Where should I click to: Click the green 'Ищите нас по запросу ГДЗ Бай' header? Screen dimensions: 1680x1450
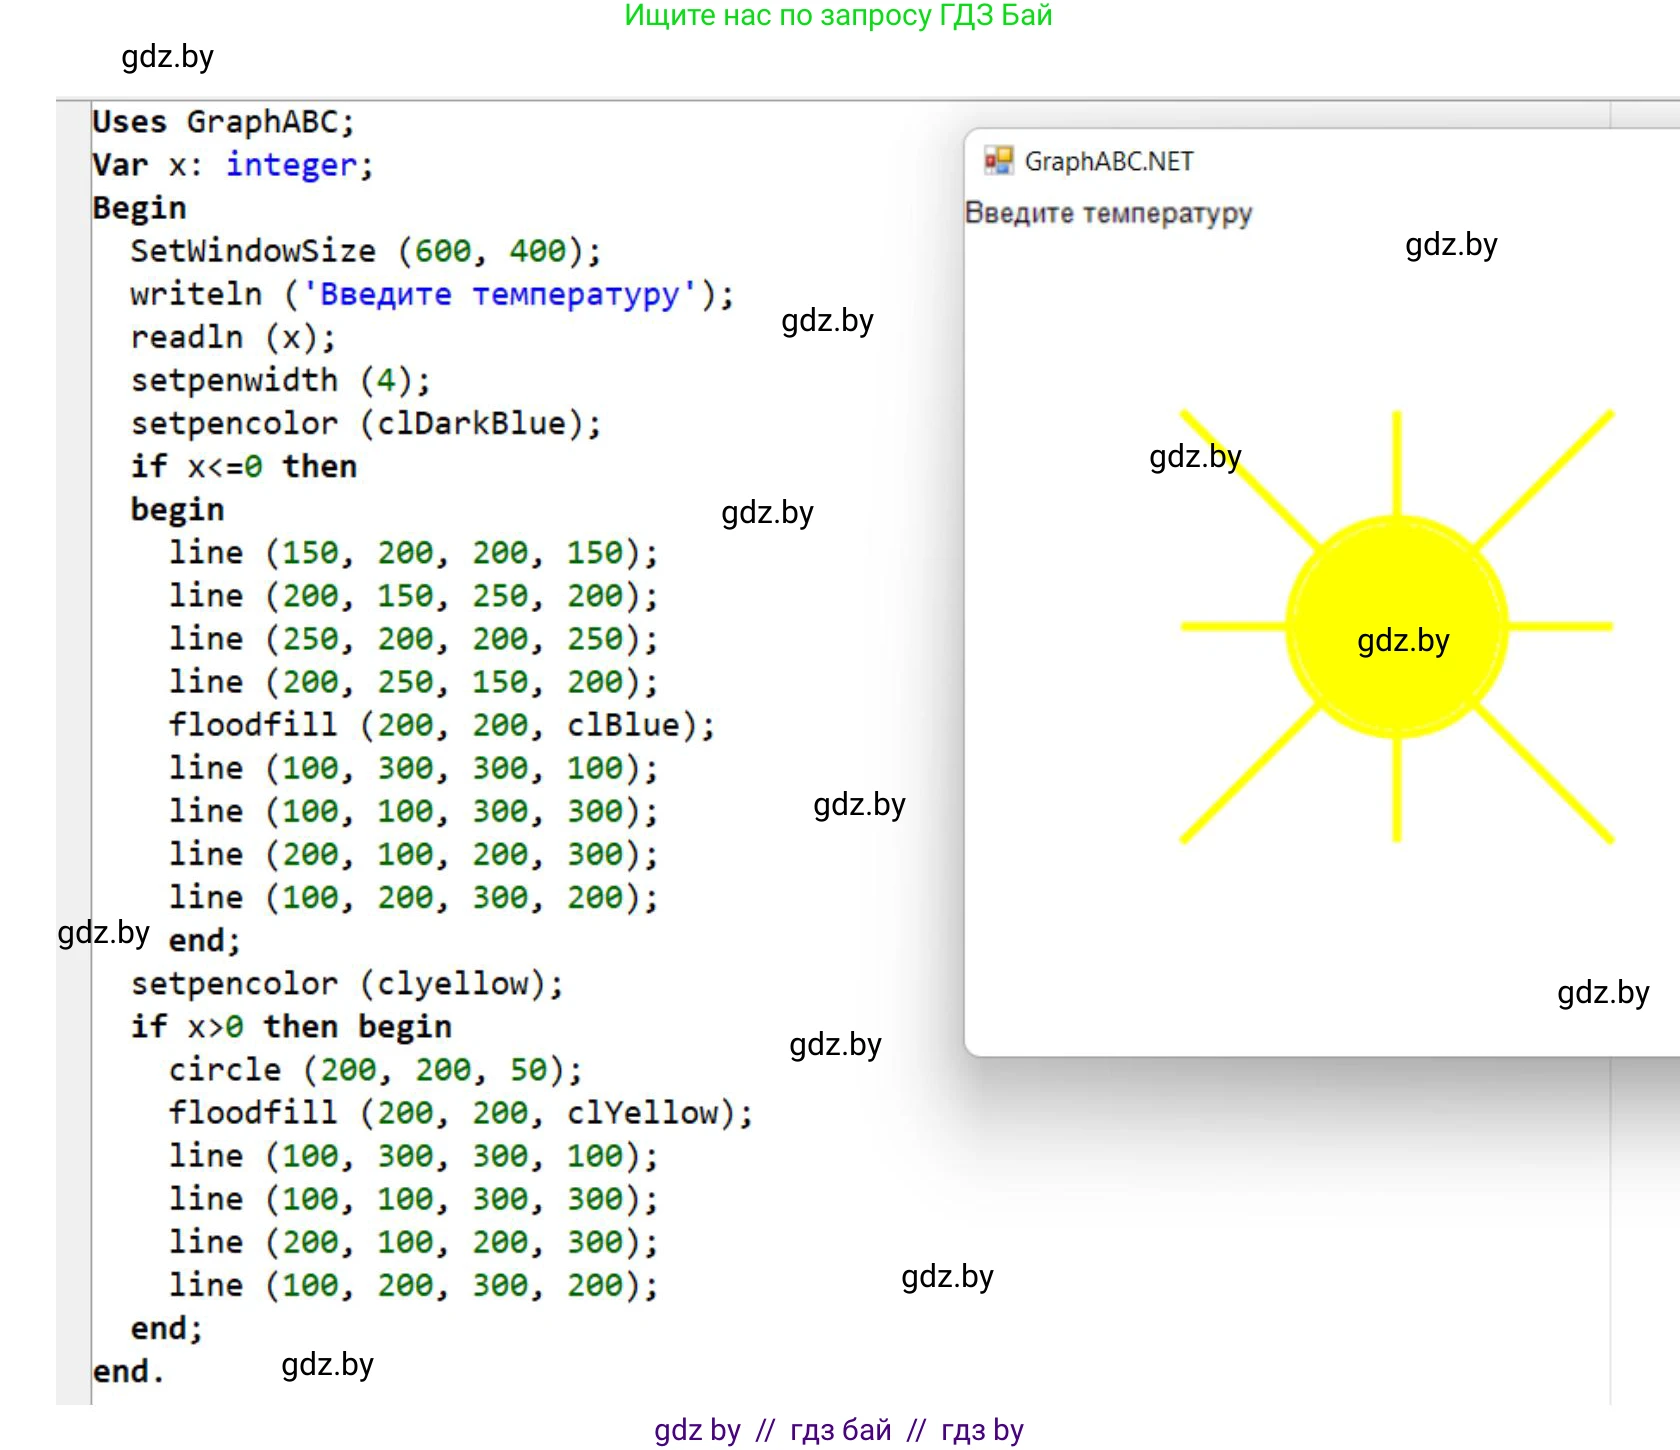click(838, 16)
